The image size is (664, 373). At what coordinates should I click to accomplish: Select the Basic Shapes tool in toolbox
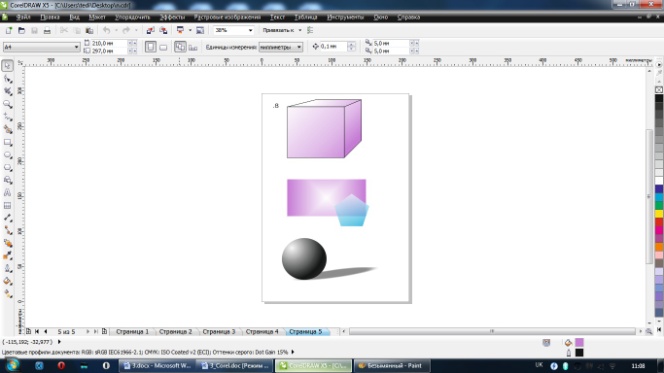8,180
